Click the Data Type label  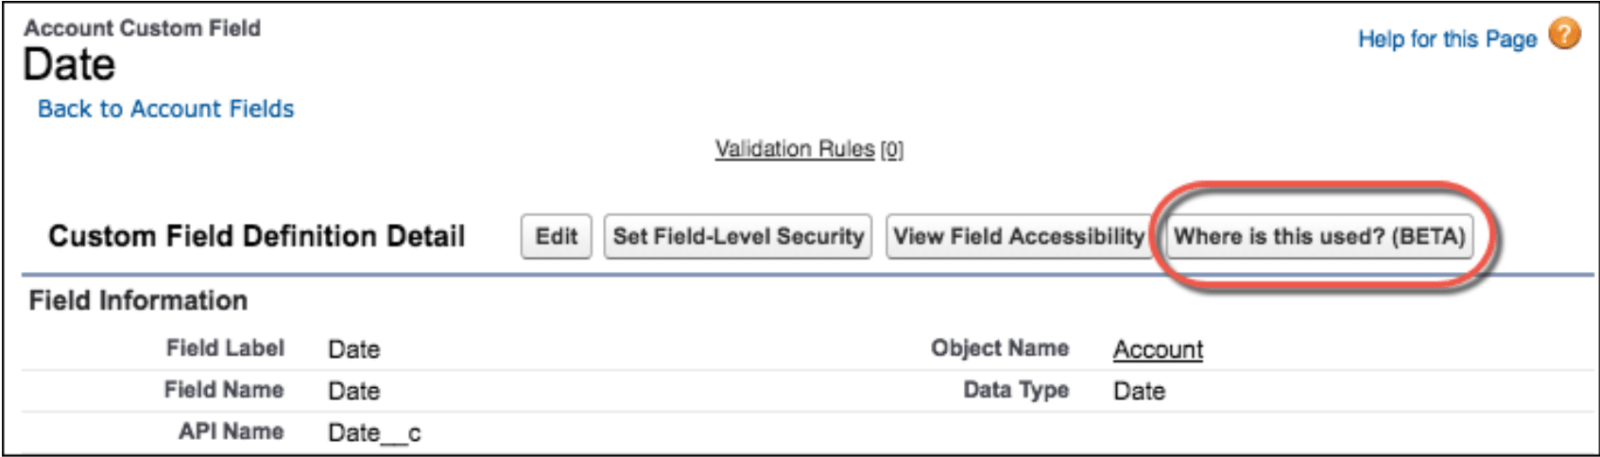tap(1016, 390)
